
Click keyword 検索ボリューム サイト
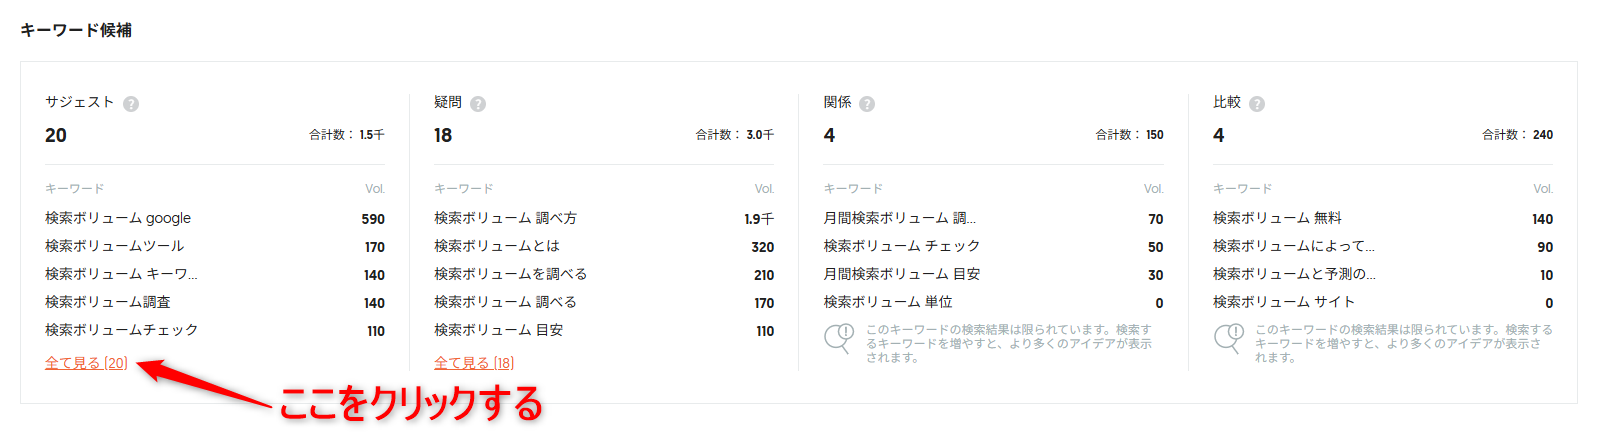[x=1284, y=302]
